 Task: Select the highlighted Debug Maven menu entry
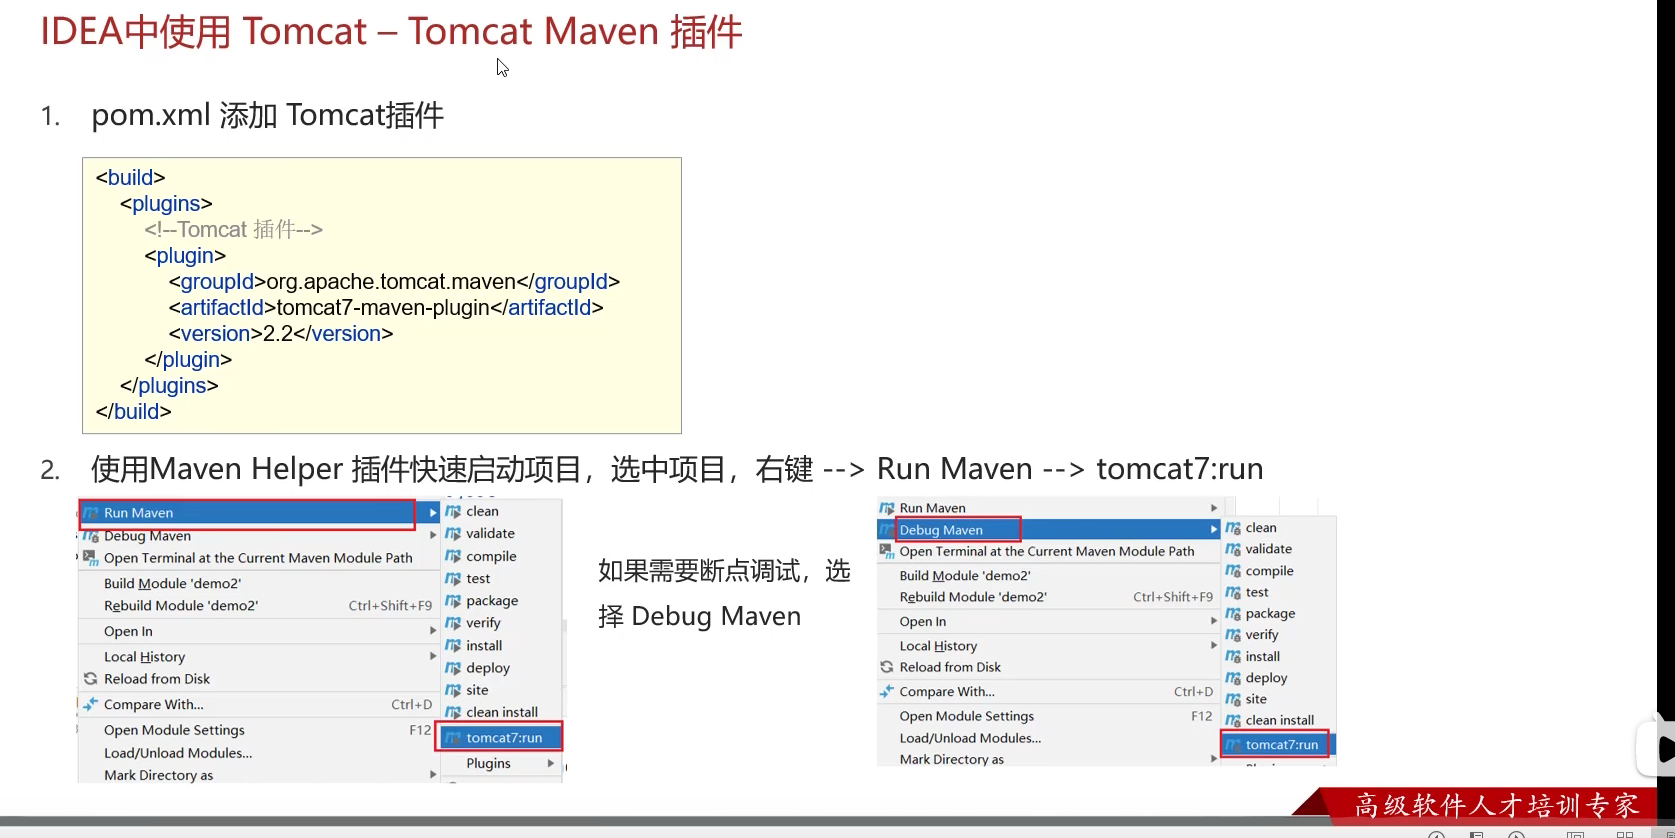(1049, 530)
